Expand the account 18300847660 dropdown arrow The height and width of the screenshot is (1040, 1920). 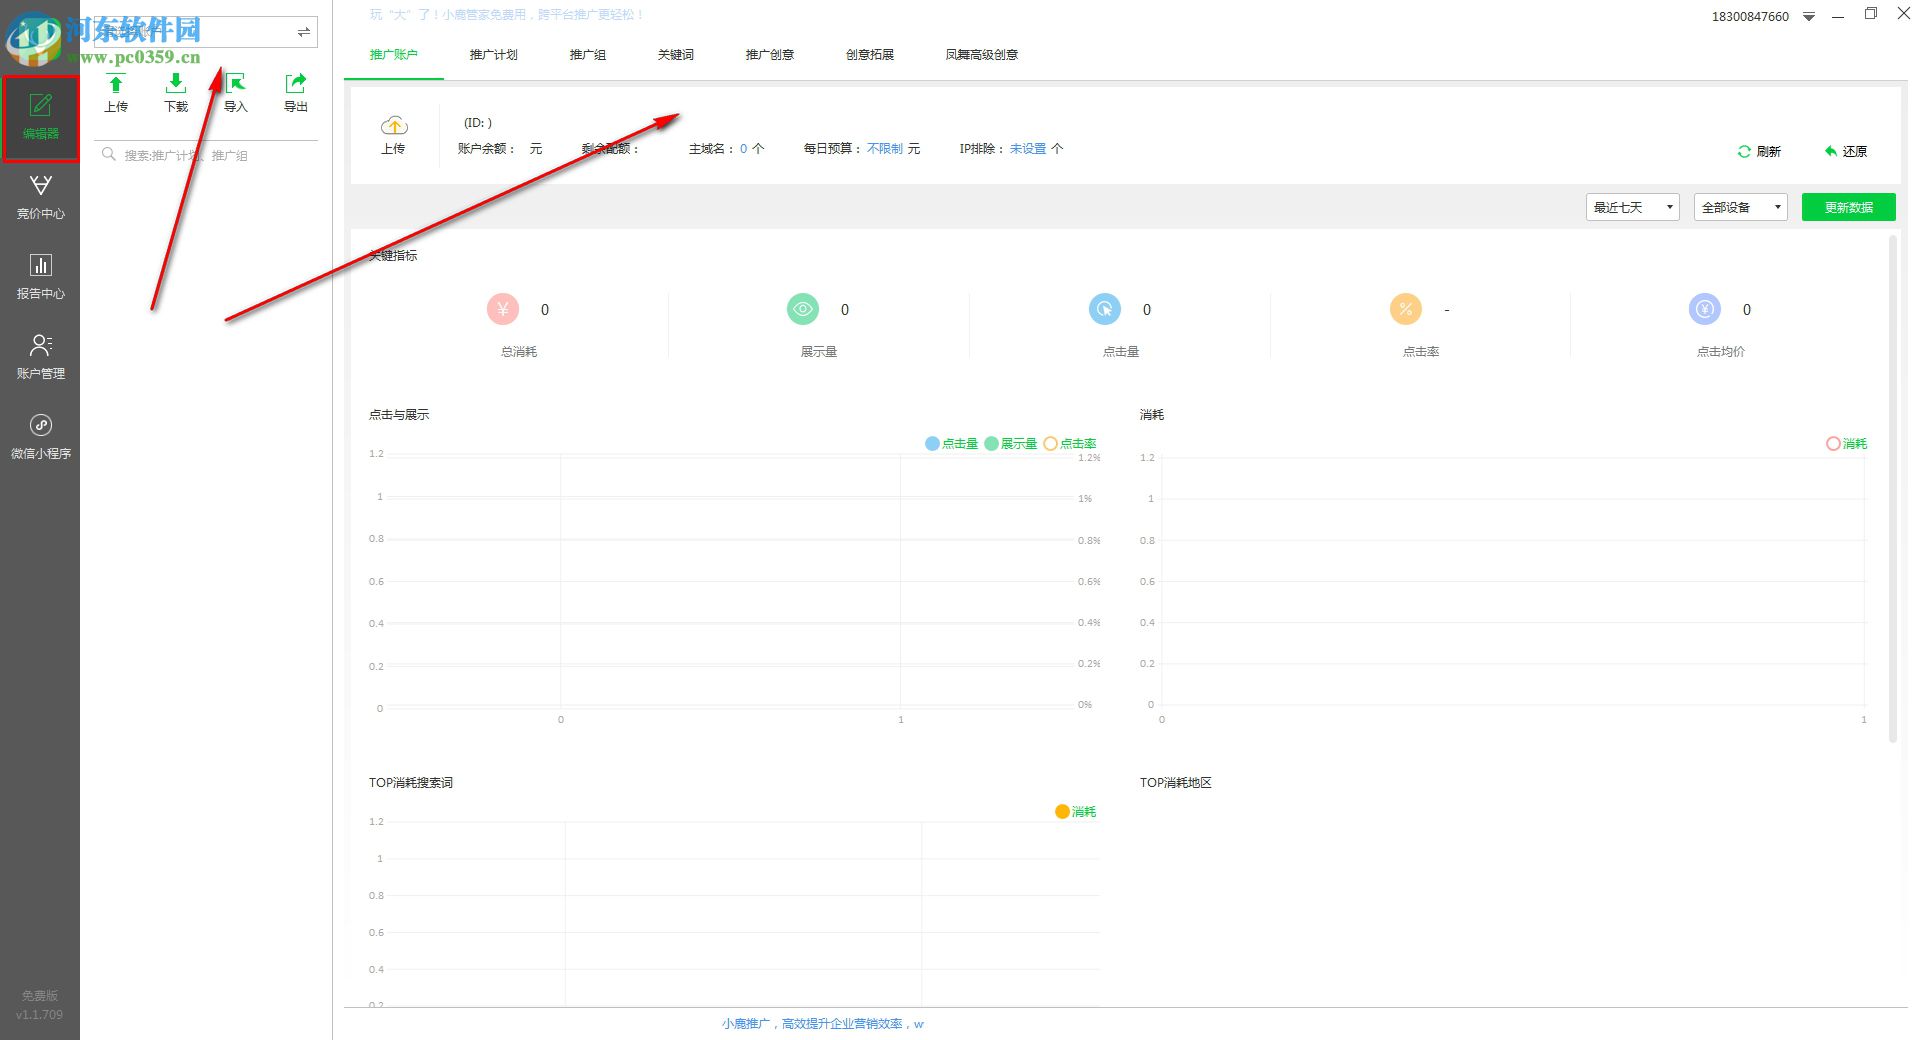pos(1809,17)
